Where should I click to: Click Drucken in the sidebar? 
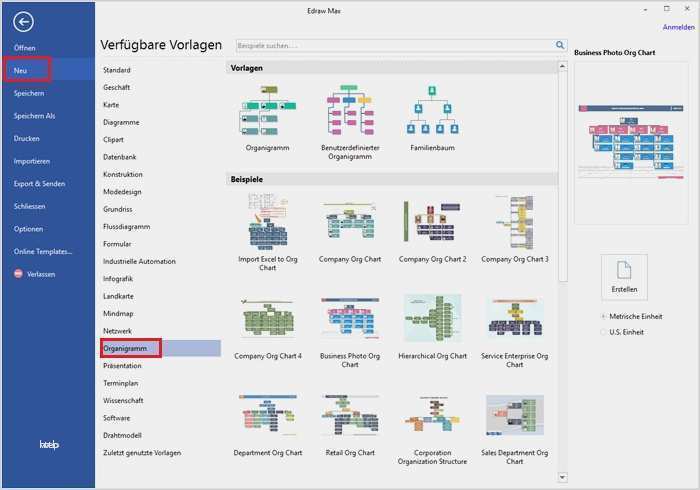pos(26,138)
